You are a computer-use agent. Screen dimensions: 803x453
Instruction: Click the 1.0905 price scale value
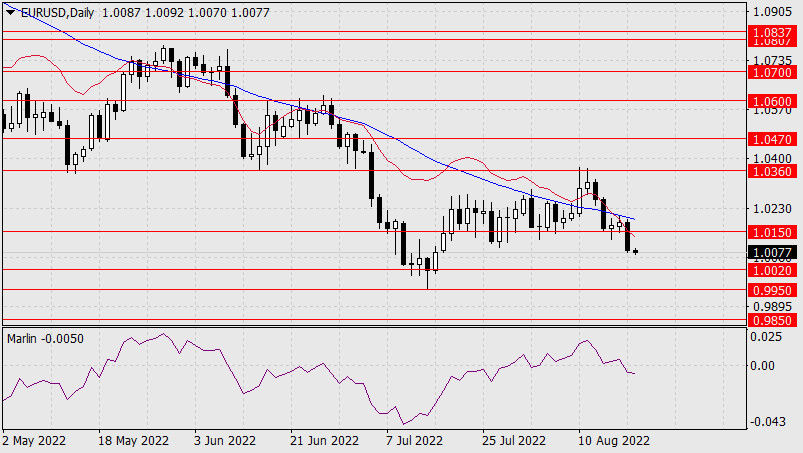tap(772, 12)
